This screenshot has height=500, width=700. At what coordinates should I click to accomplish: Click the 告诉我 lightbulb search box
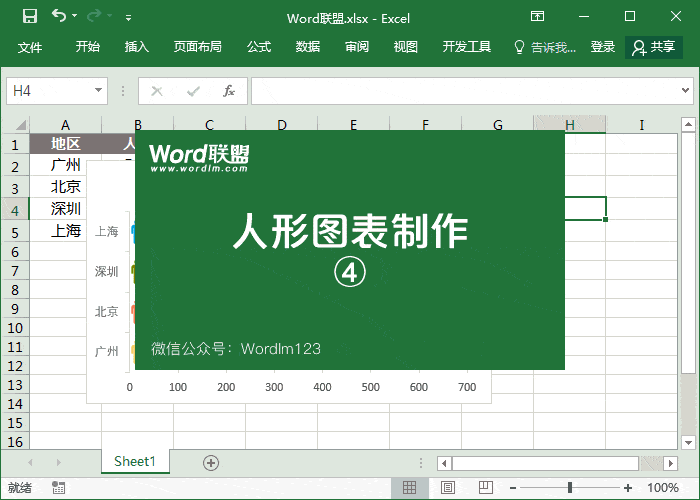(x=545, y=47)
